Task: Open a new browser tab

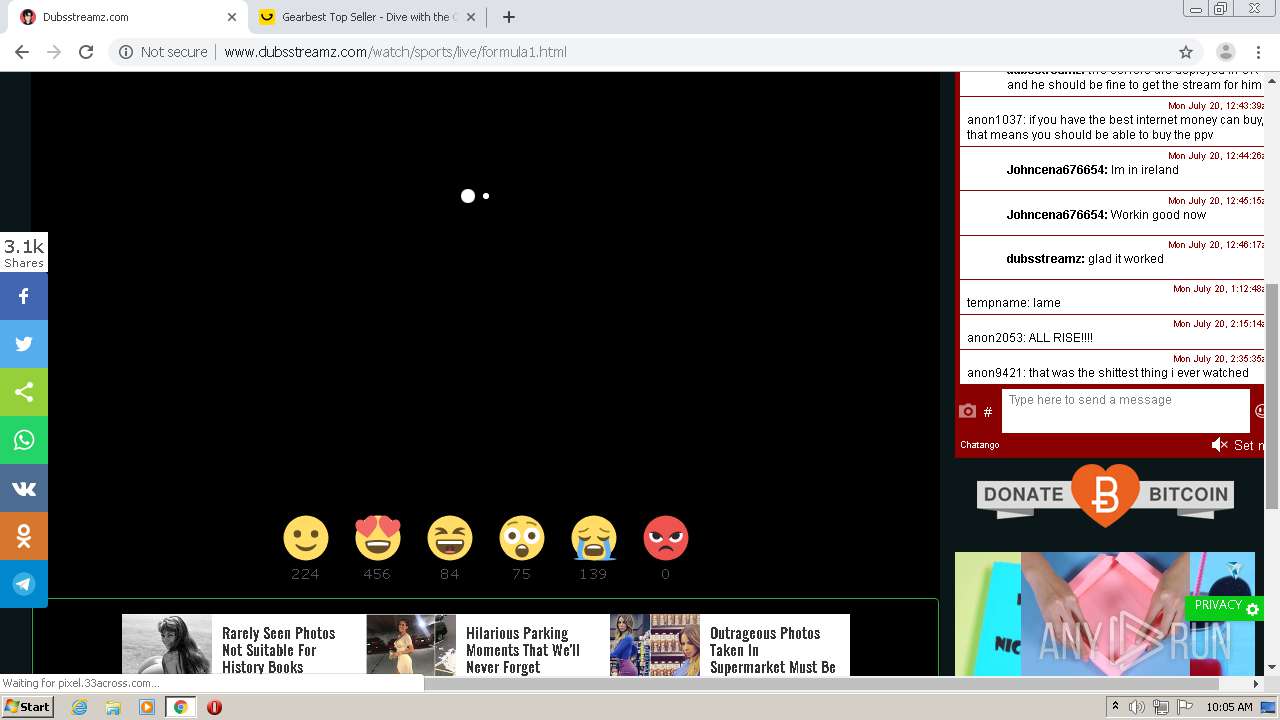Action: [x=508, y=17]
